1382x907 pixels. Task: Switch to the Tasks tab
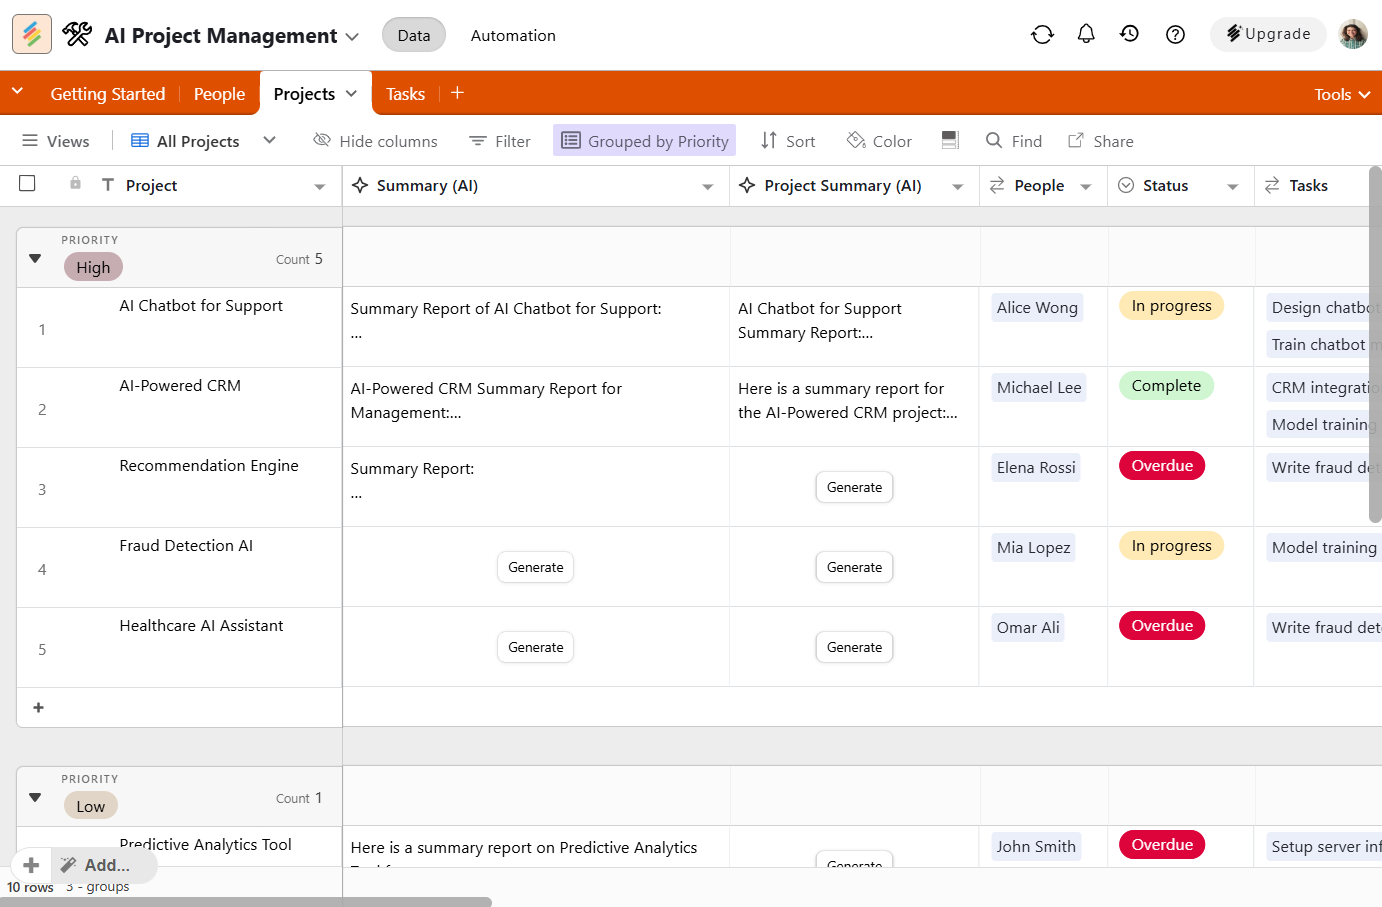pyautogui.click(x=405, y=94)
